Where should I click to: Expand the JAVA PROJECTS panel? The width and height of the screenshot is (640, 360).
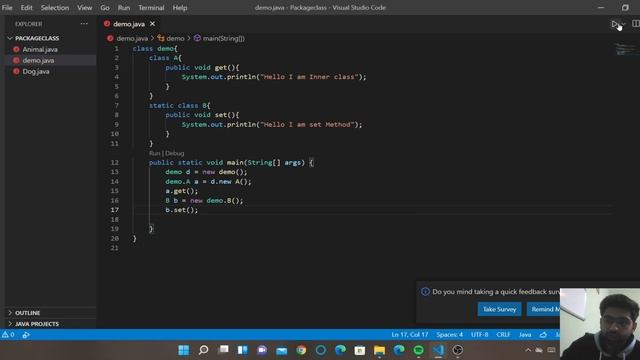pyautogui.click(x=37, y=324)
